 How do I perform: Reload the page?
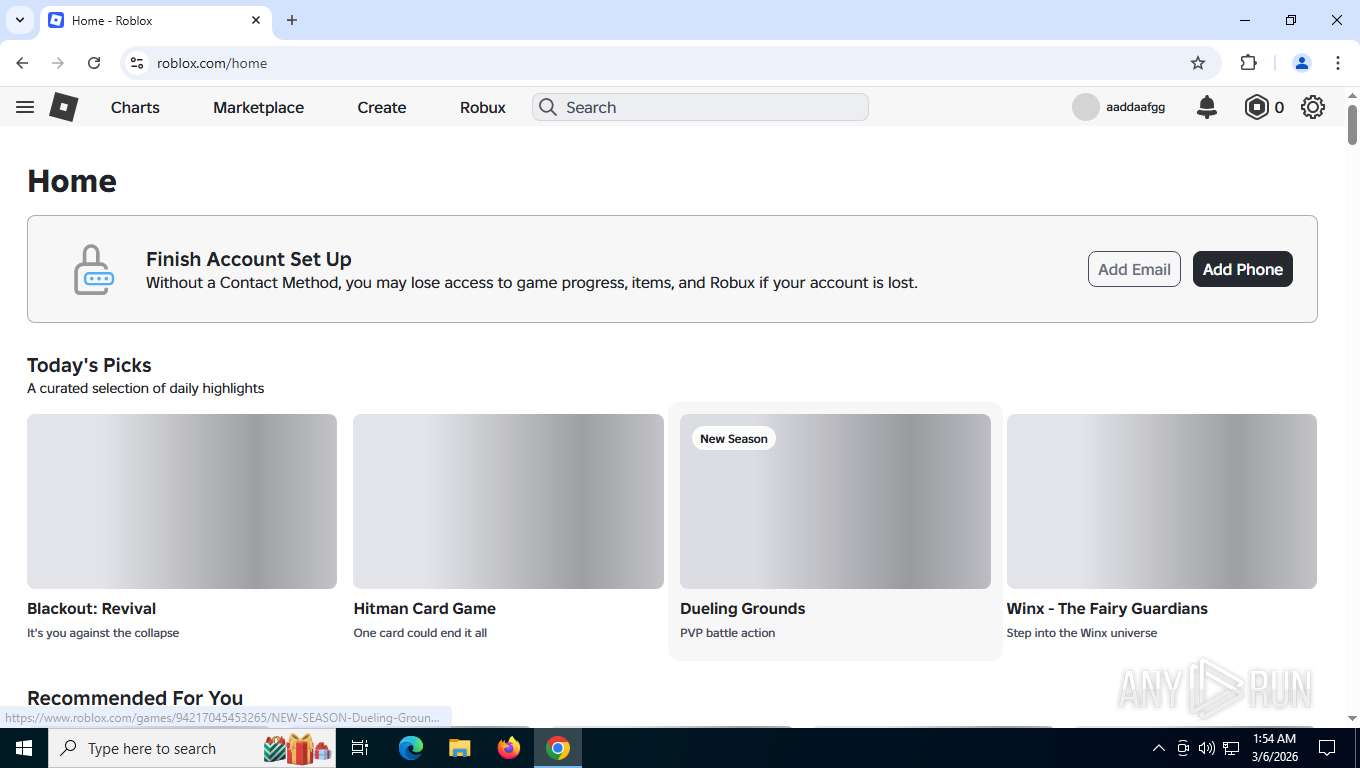94,63
